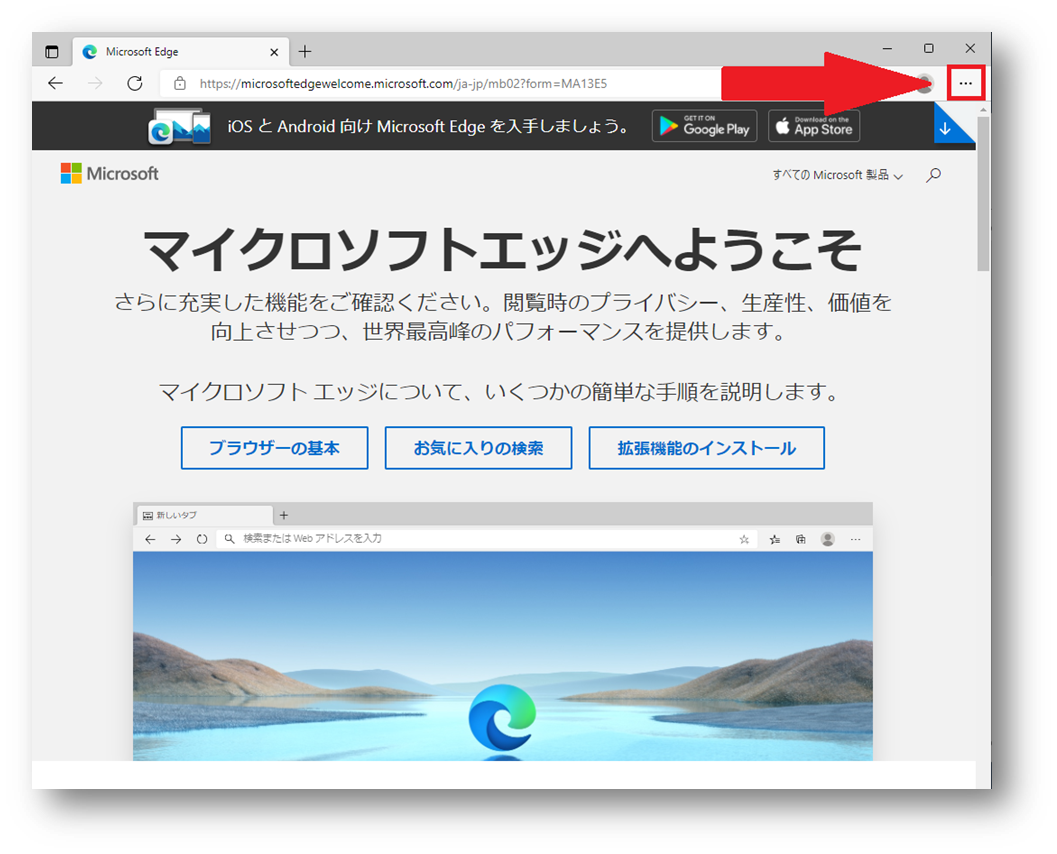Image resolution: width=1057 pixels, height=854 pixels.
Task: Open App Store download badge
Action: pyautogui.click(x=814, y=126)
